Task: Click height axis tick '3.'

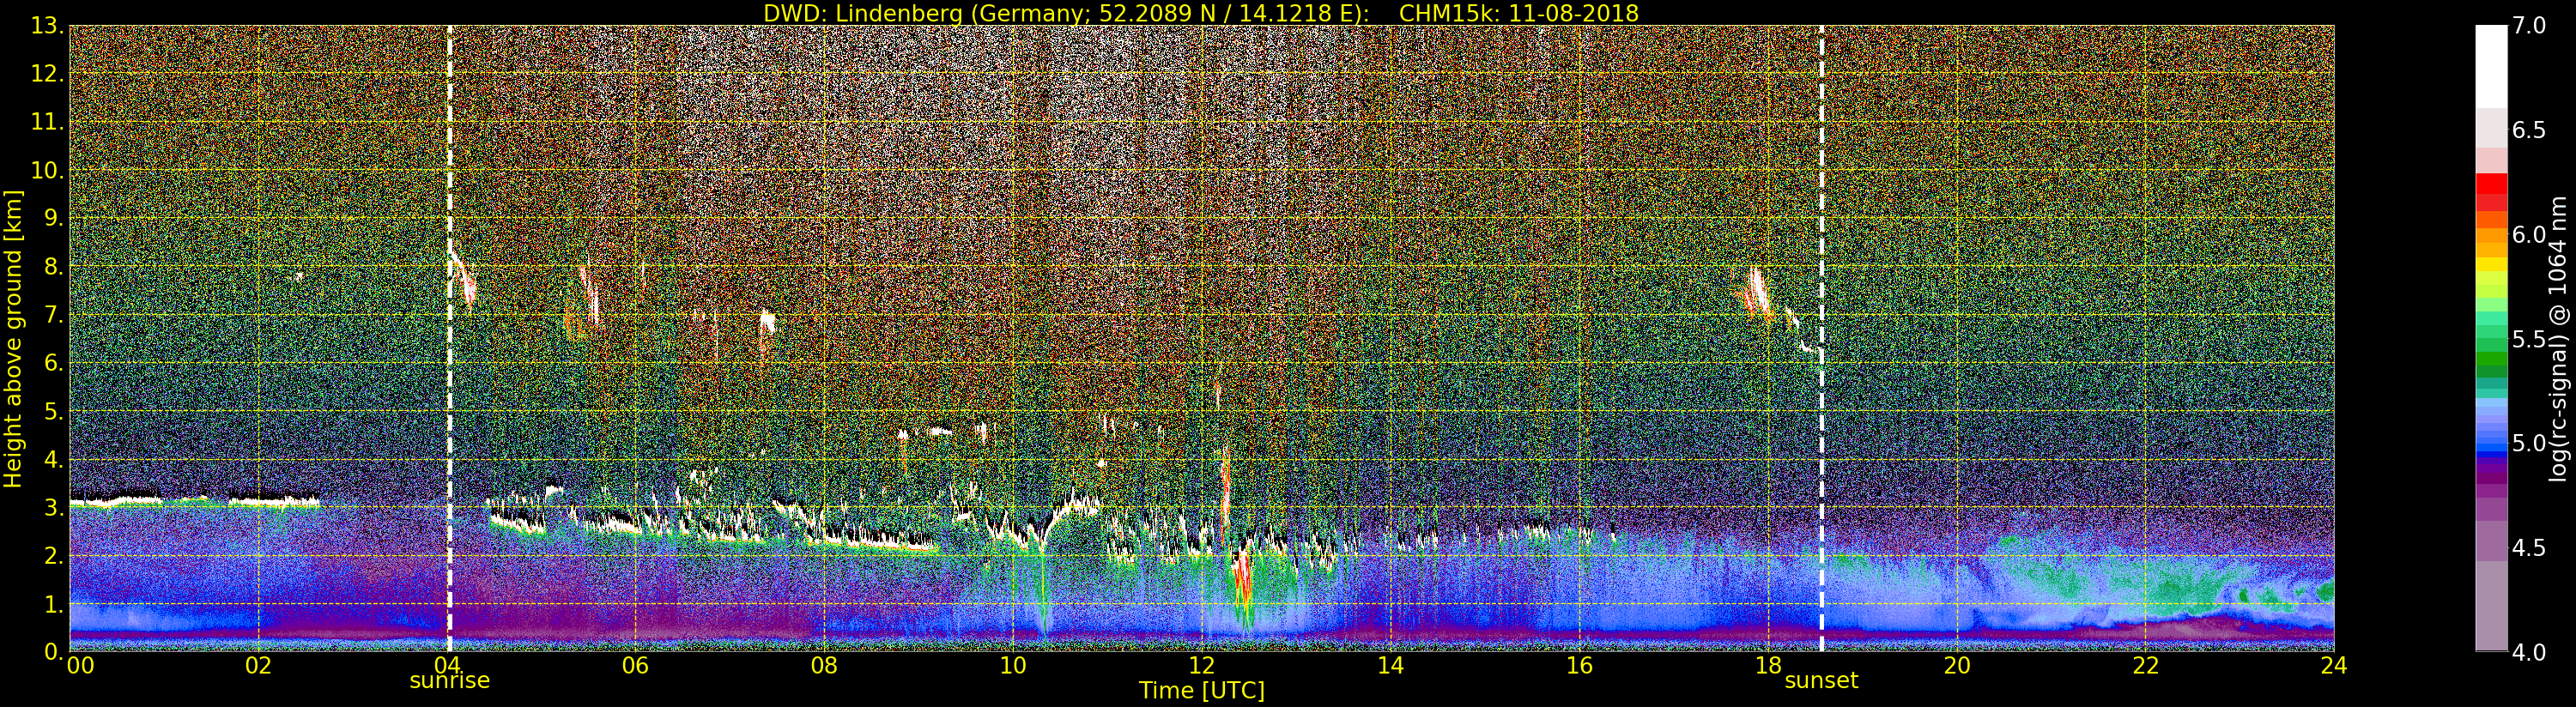Action: pos(52,507)
